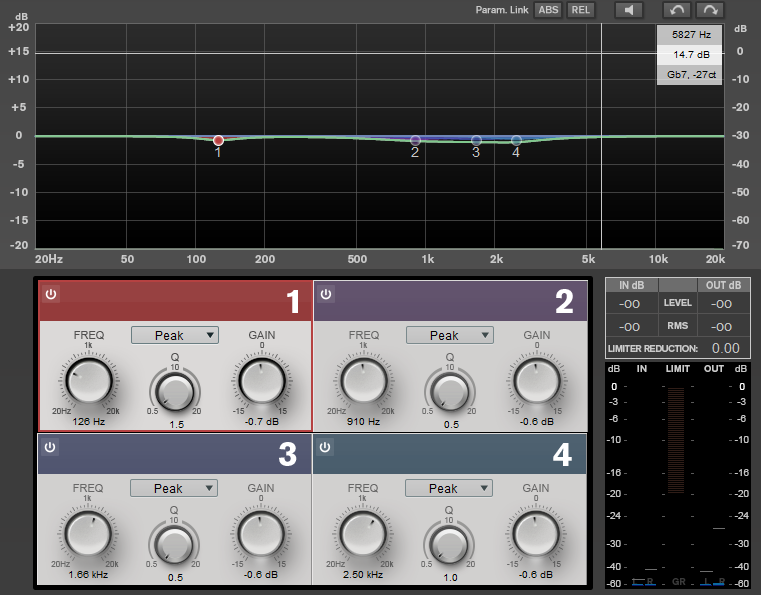
Task: Enable REL parameter link mode
Action: pos(580,10)
